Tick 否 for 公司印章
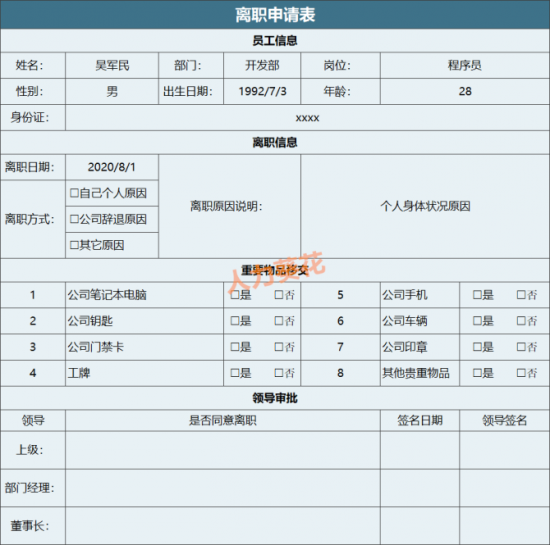 521,347
